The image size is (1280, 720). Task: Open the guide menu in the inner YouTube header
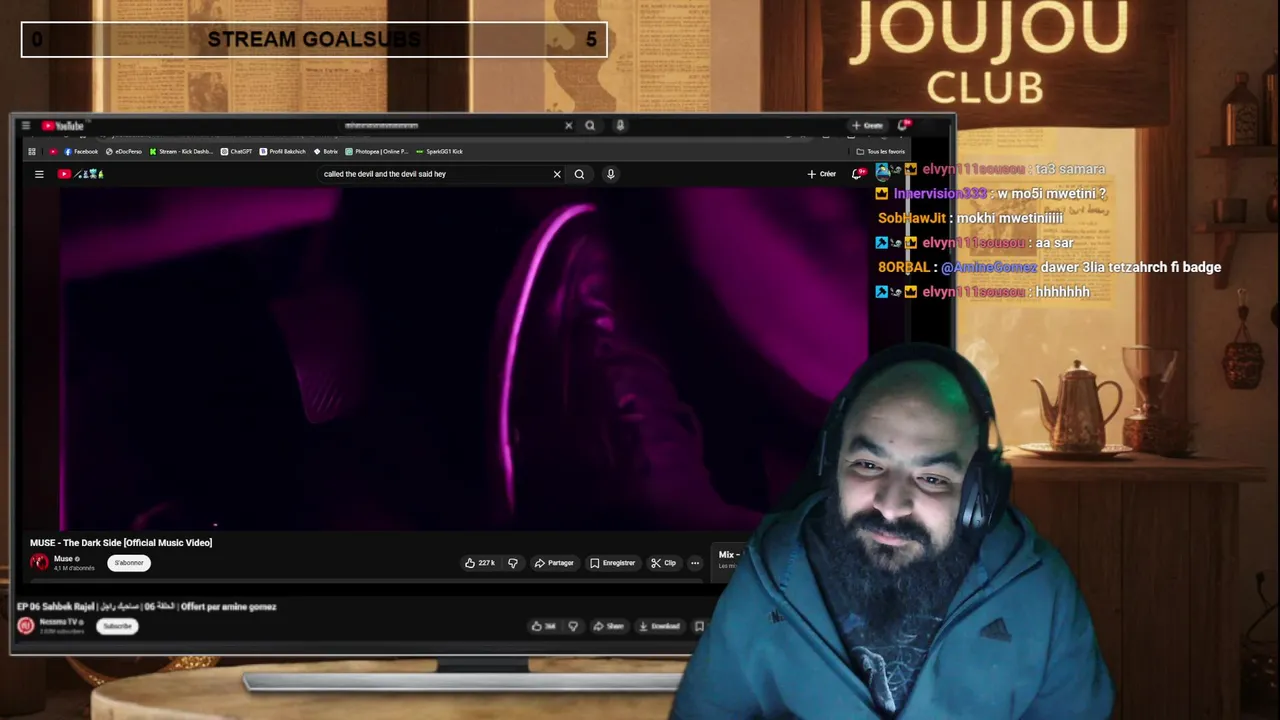tap(39, 174)
